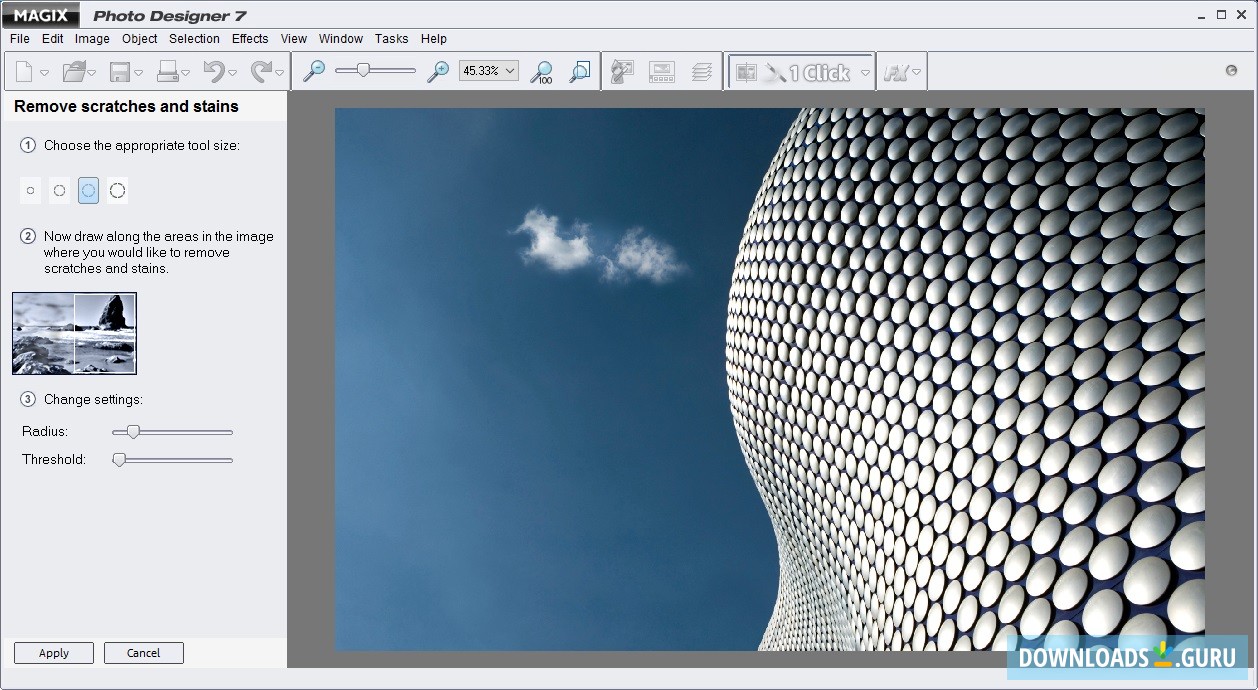
Task: Click the Radius slider handle
Action: point(132,432)
